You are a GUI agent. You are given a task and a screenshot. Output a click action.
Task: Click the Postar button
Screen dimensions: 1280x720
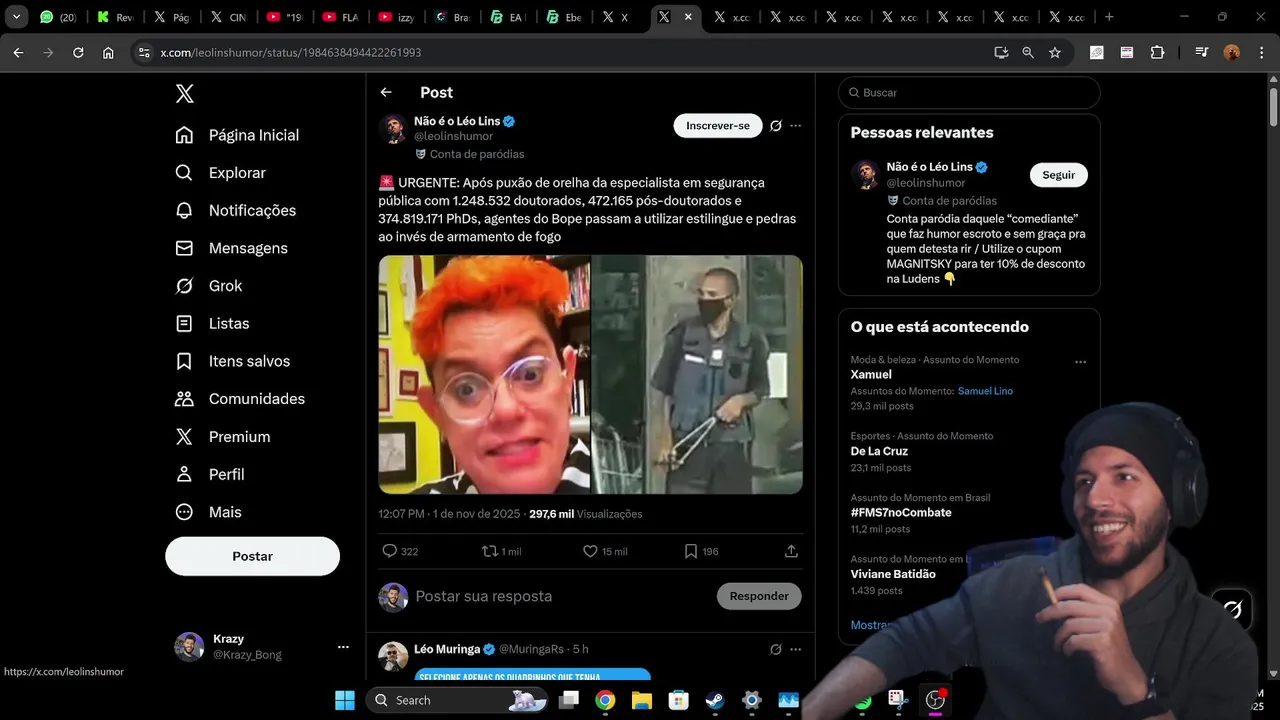click(x=252, y=556)
